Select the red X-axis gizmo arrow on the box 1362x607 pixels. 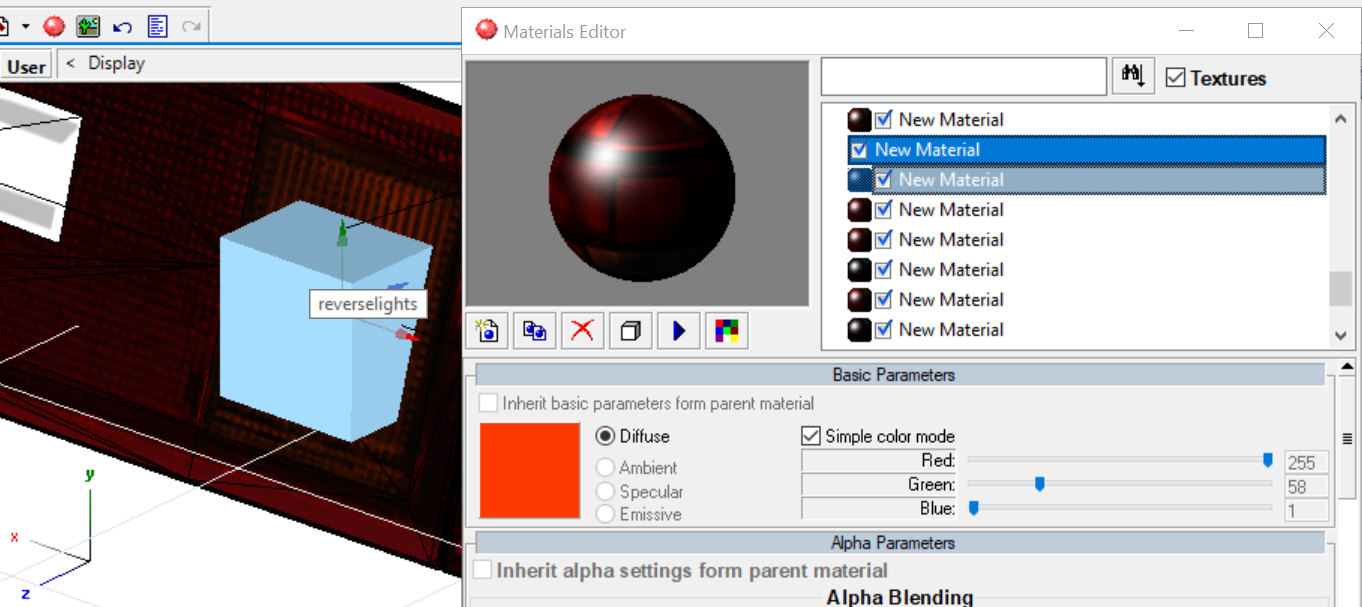(405, 335)
